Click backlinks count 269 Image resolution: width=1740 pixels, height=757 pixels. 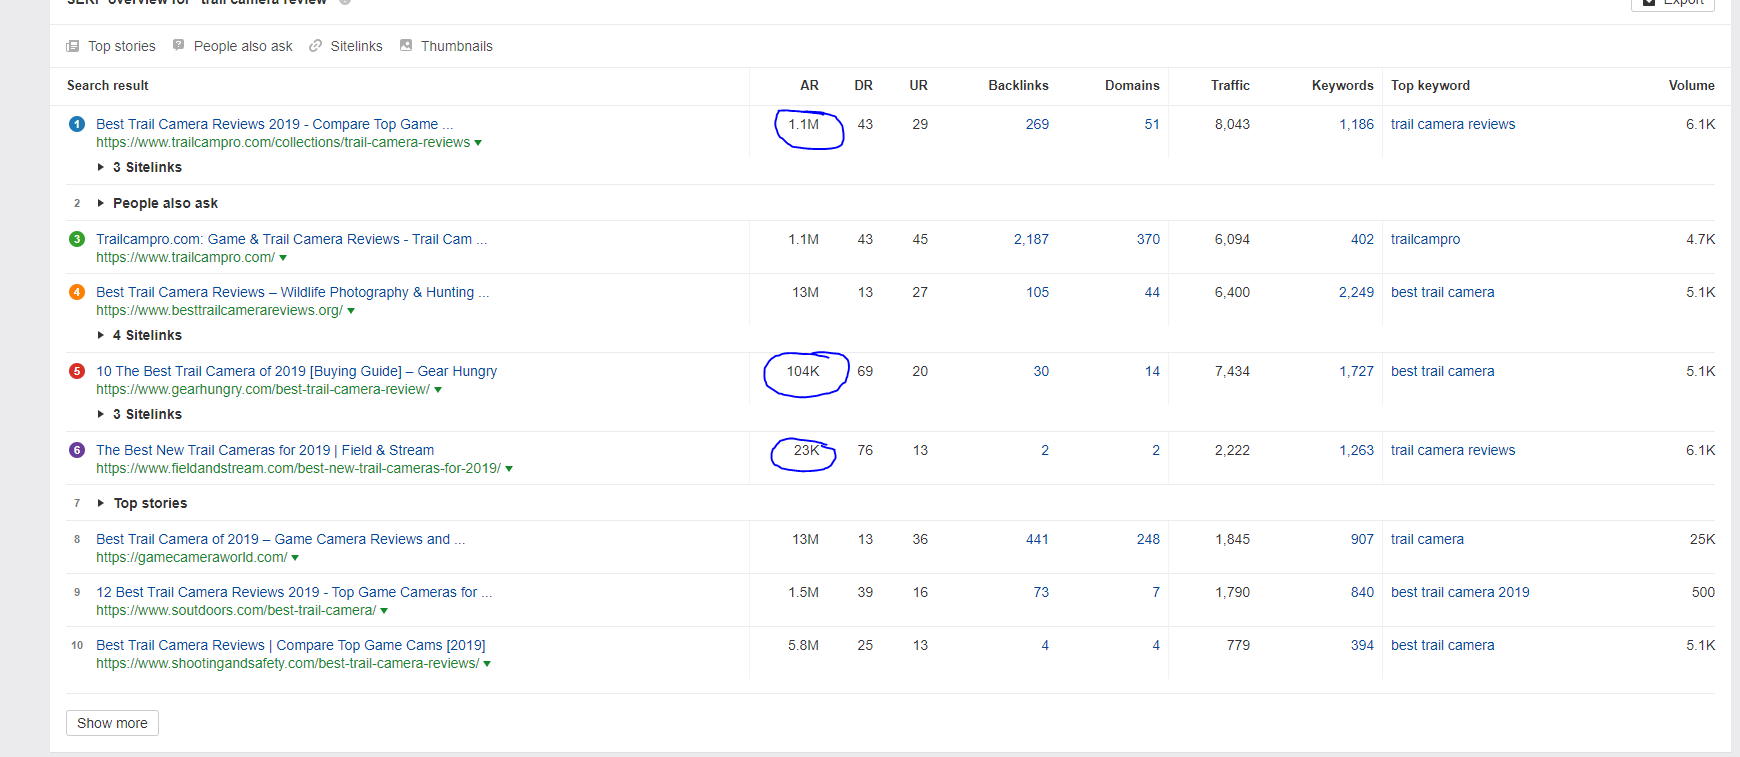1037,124
